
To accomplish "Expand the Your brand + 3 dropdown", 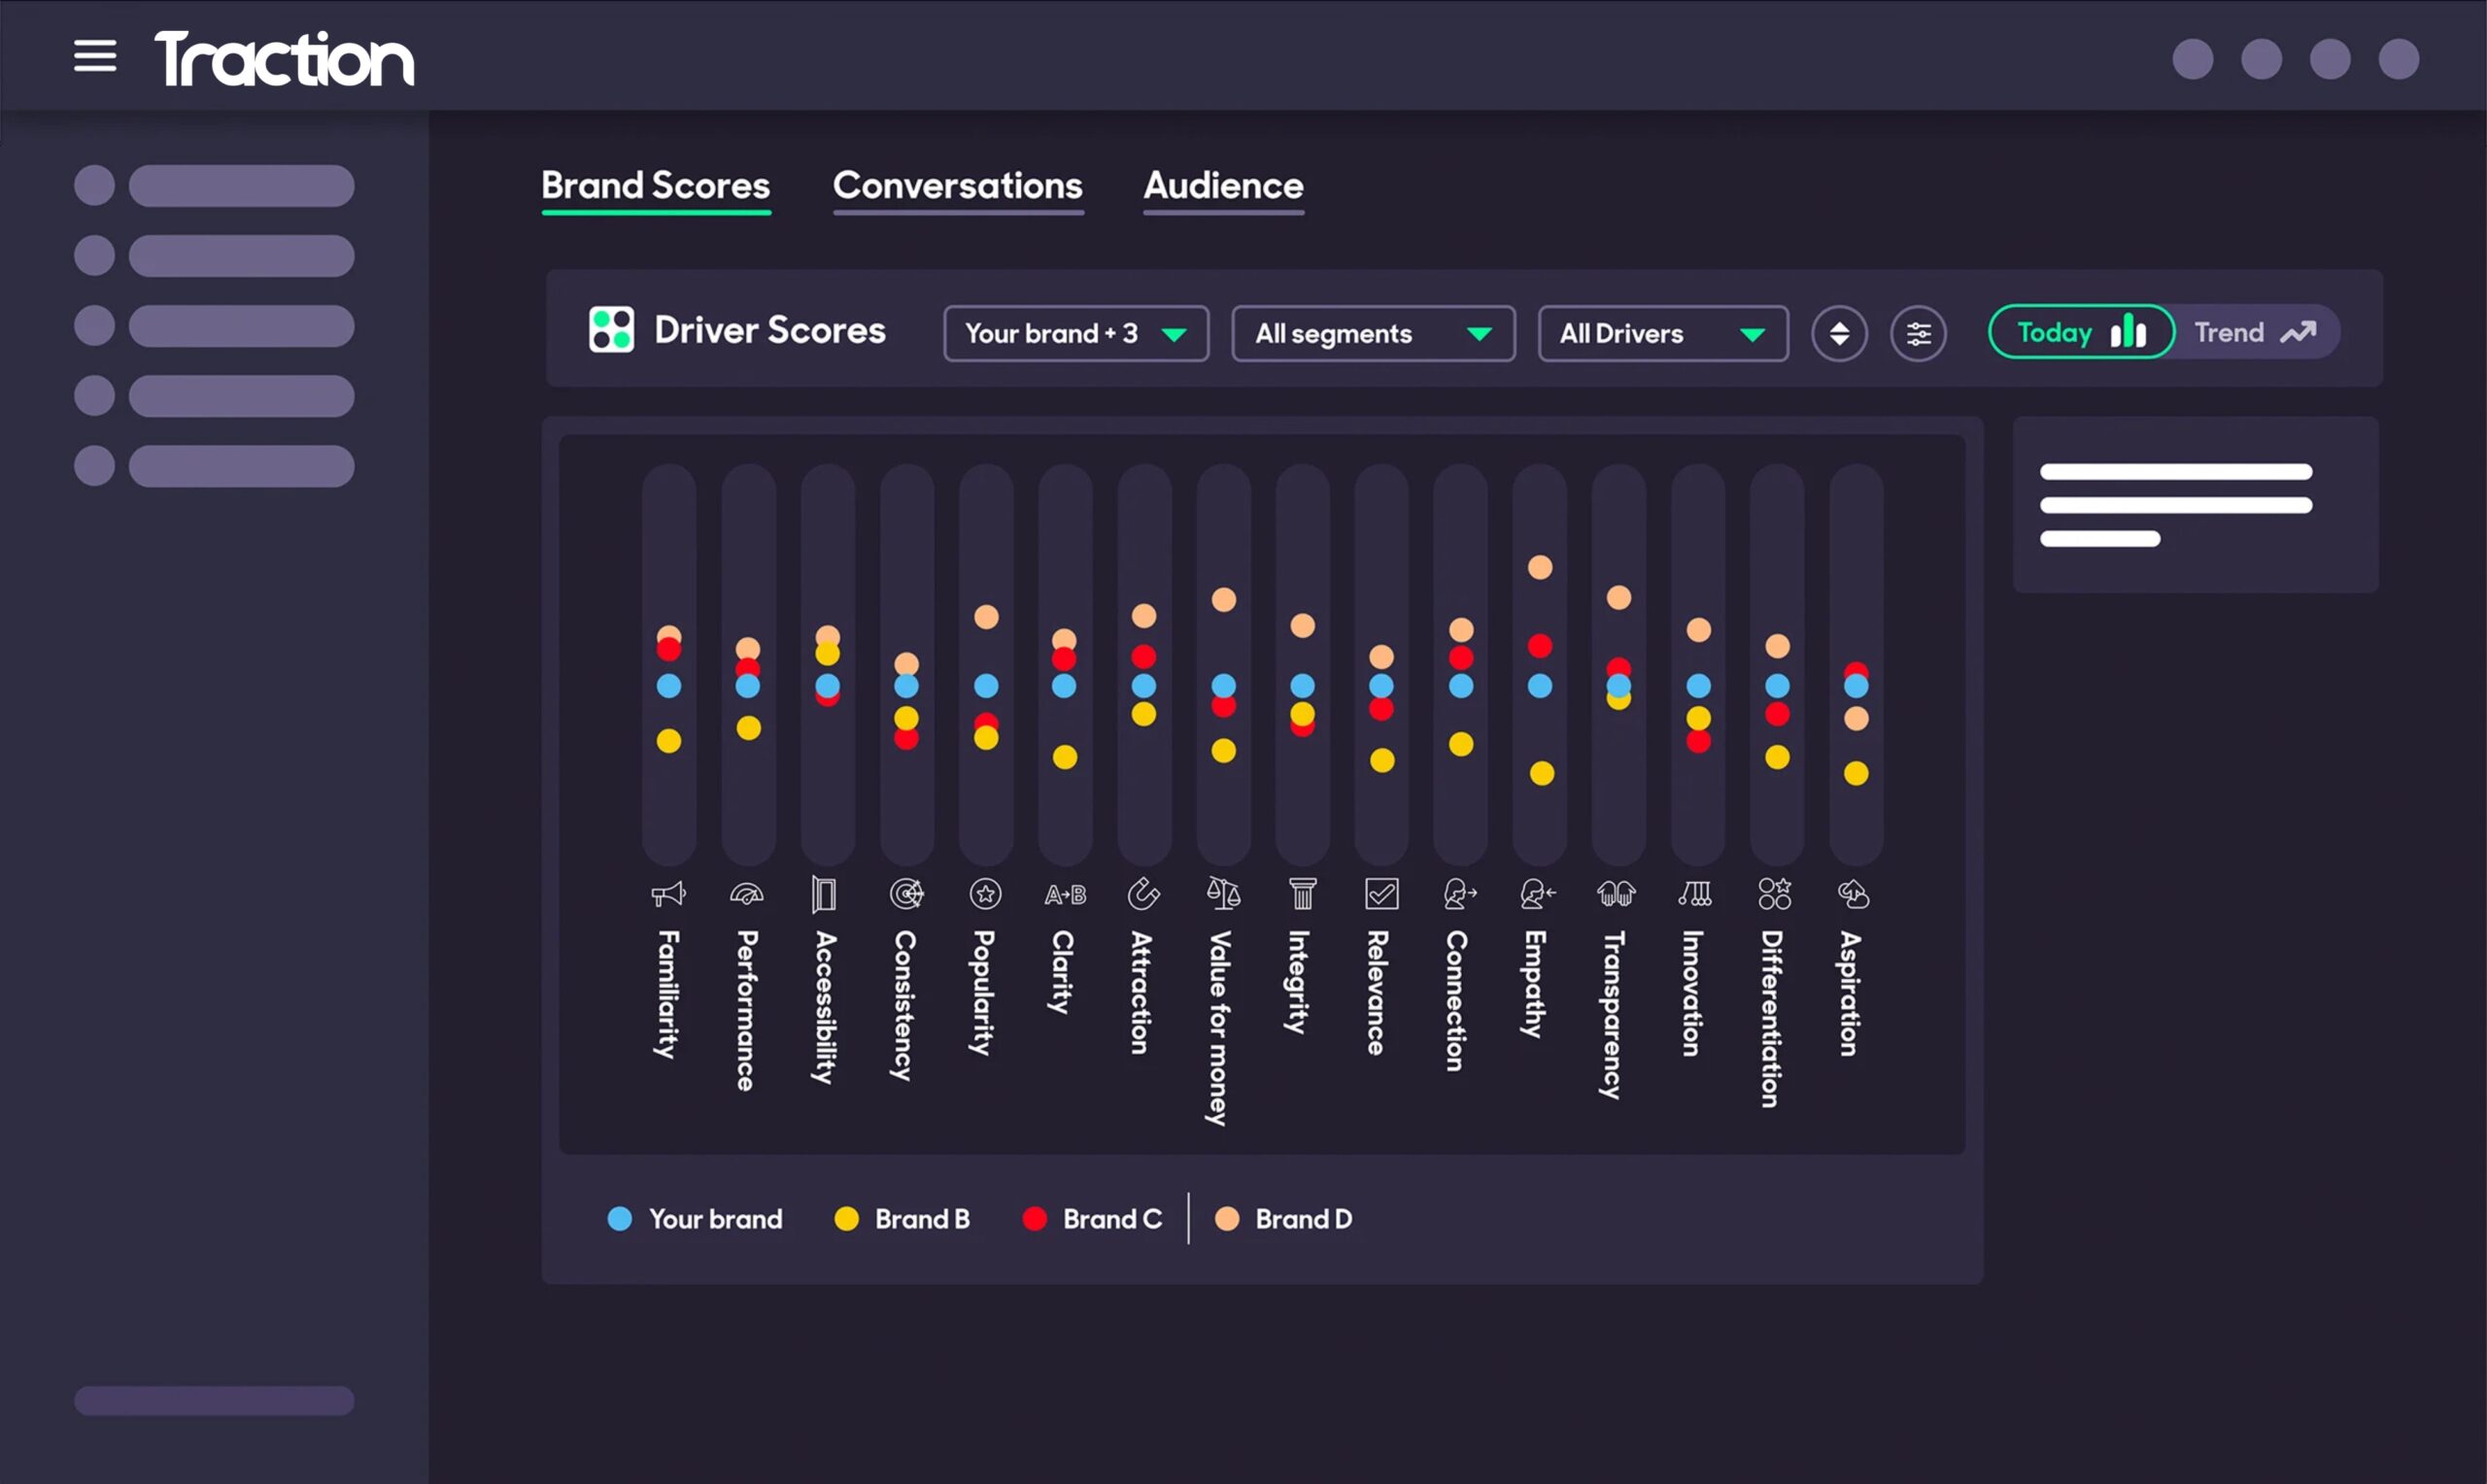I will click(x=1075, y=333).
